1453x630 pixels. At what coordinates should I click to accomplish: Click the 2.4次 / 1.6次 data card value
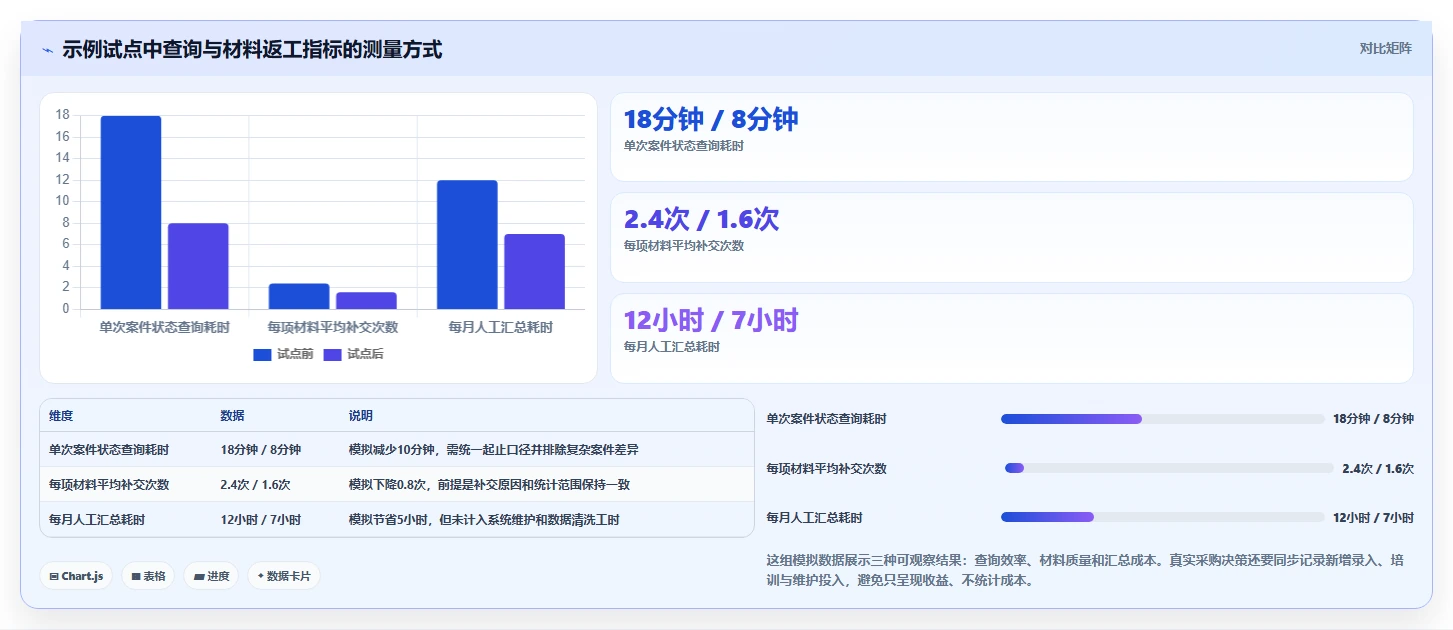(701, 219)
